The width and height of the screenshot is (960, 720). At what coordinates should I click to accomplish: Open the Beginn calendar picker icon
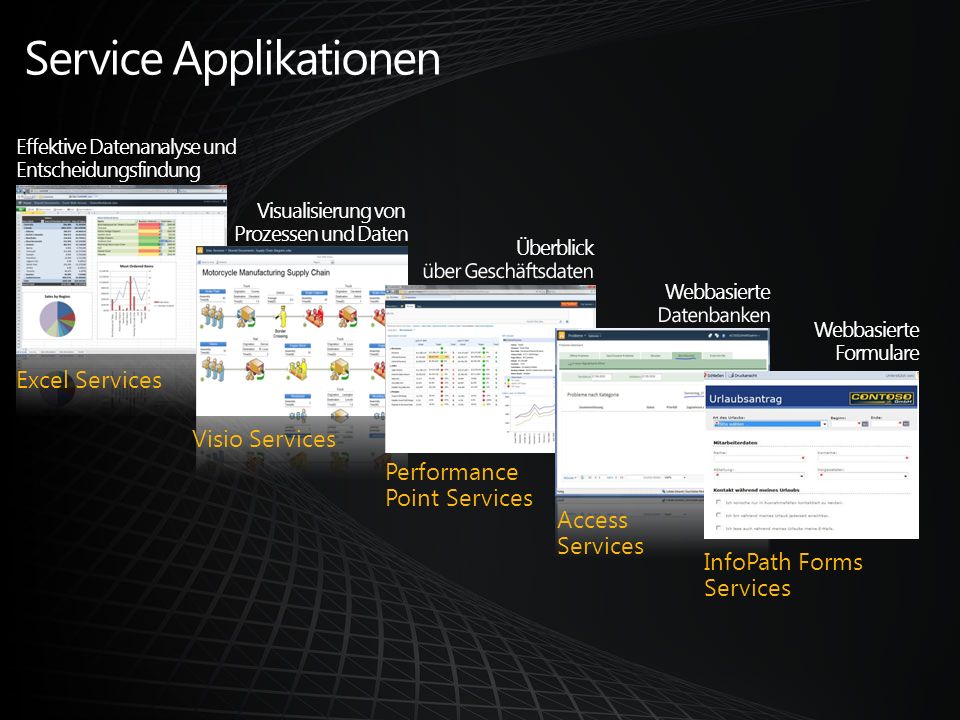pos(865,424)
